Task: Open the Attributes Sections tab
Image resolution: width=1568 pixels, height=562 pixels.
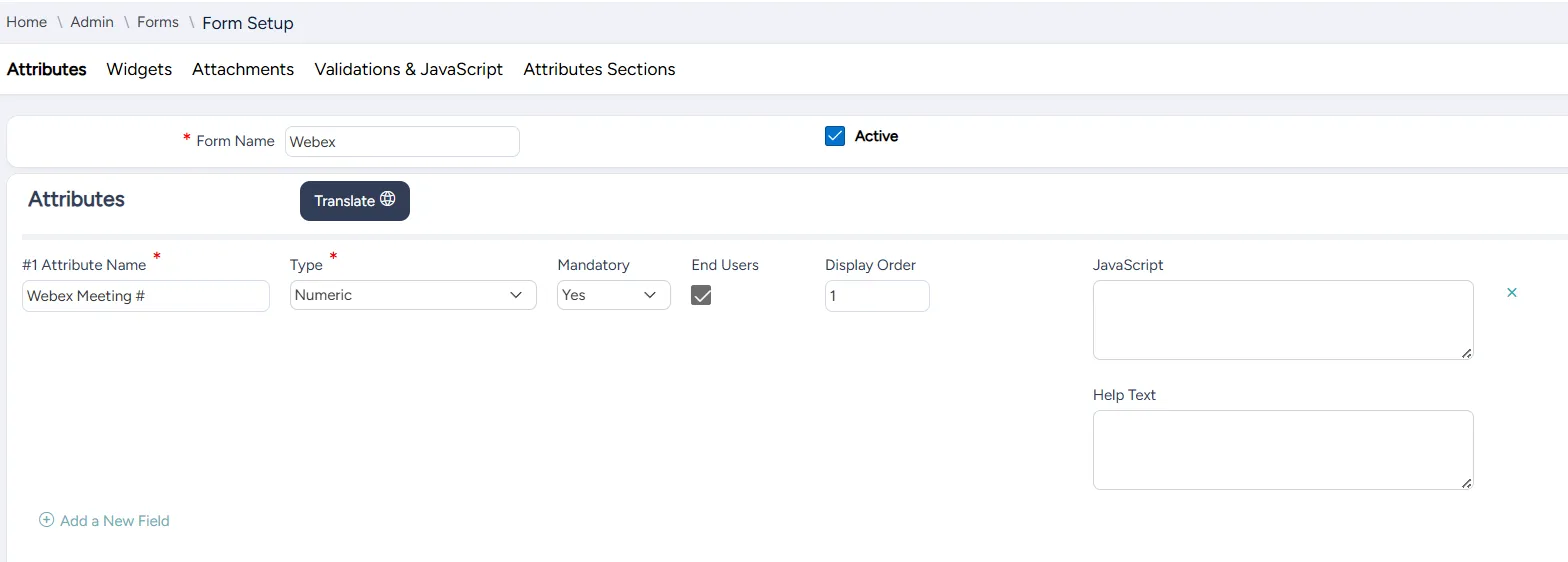Action: (599, 69)
